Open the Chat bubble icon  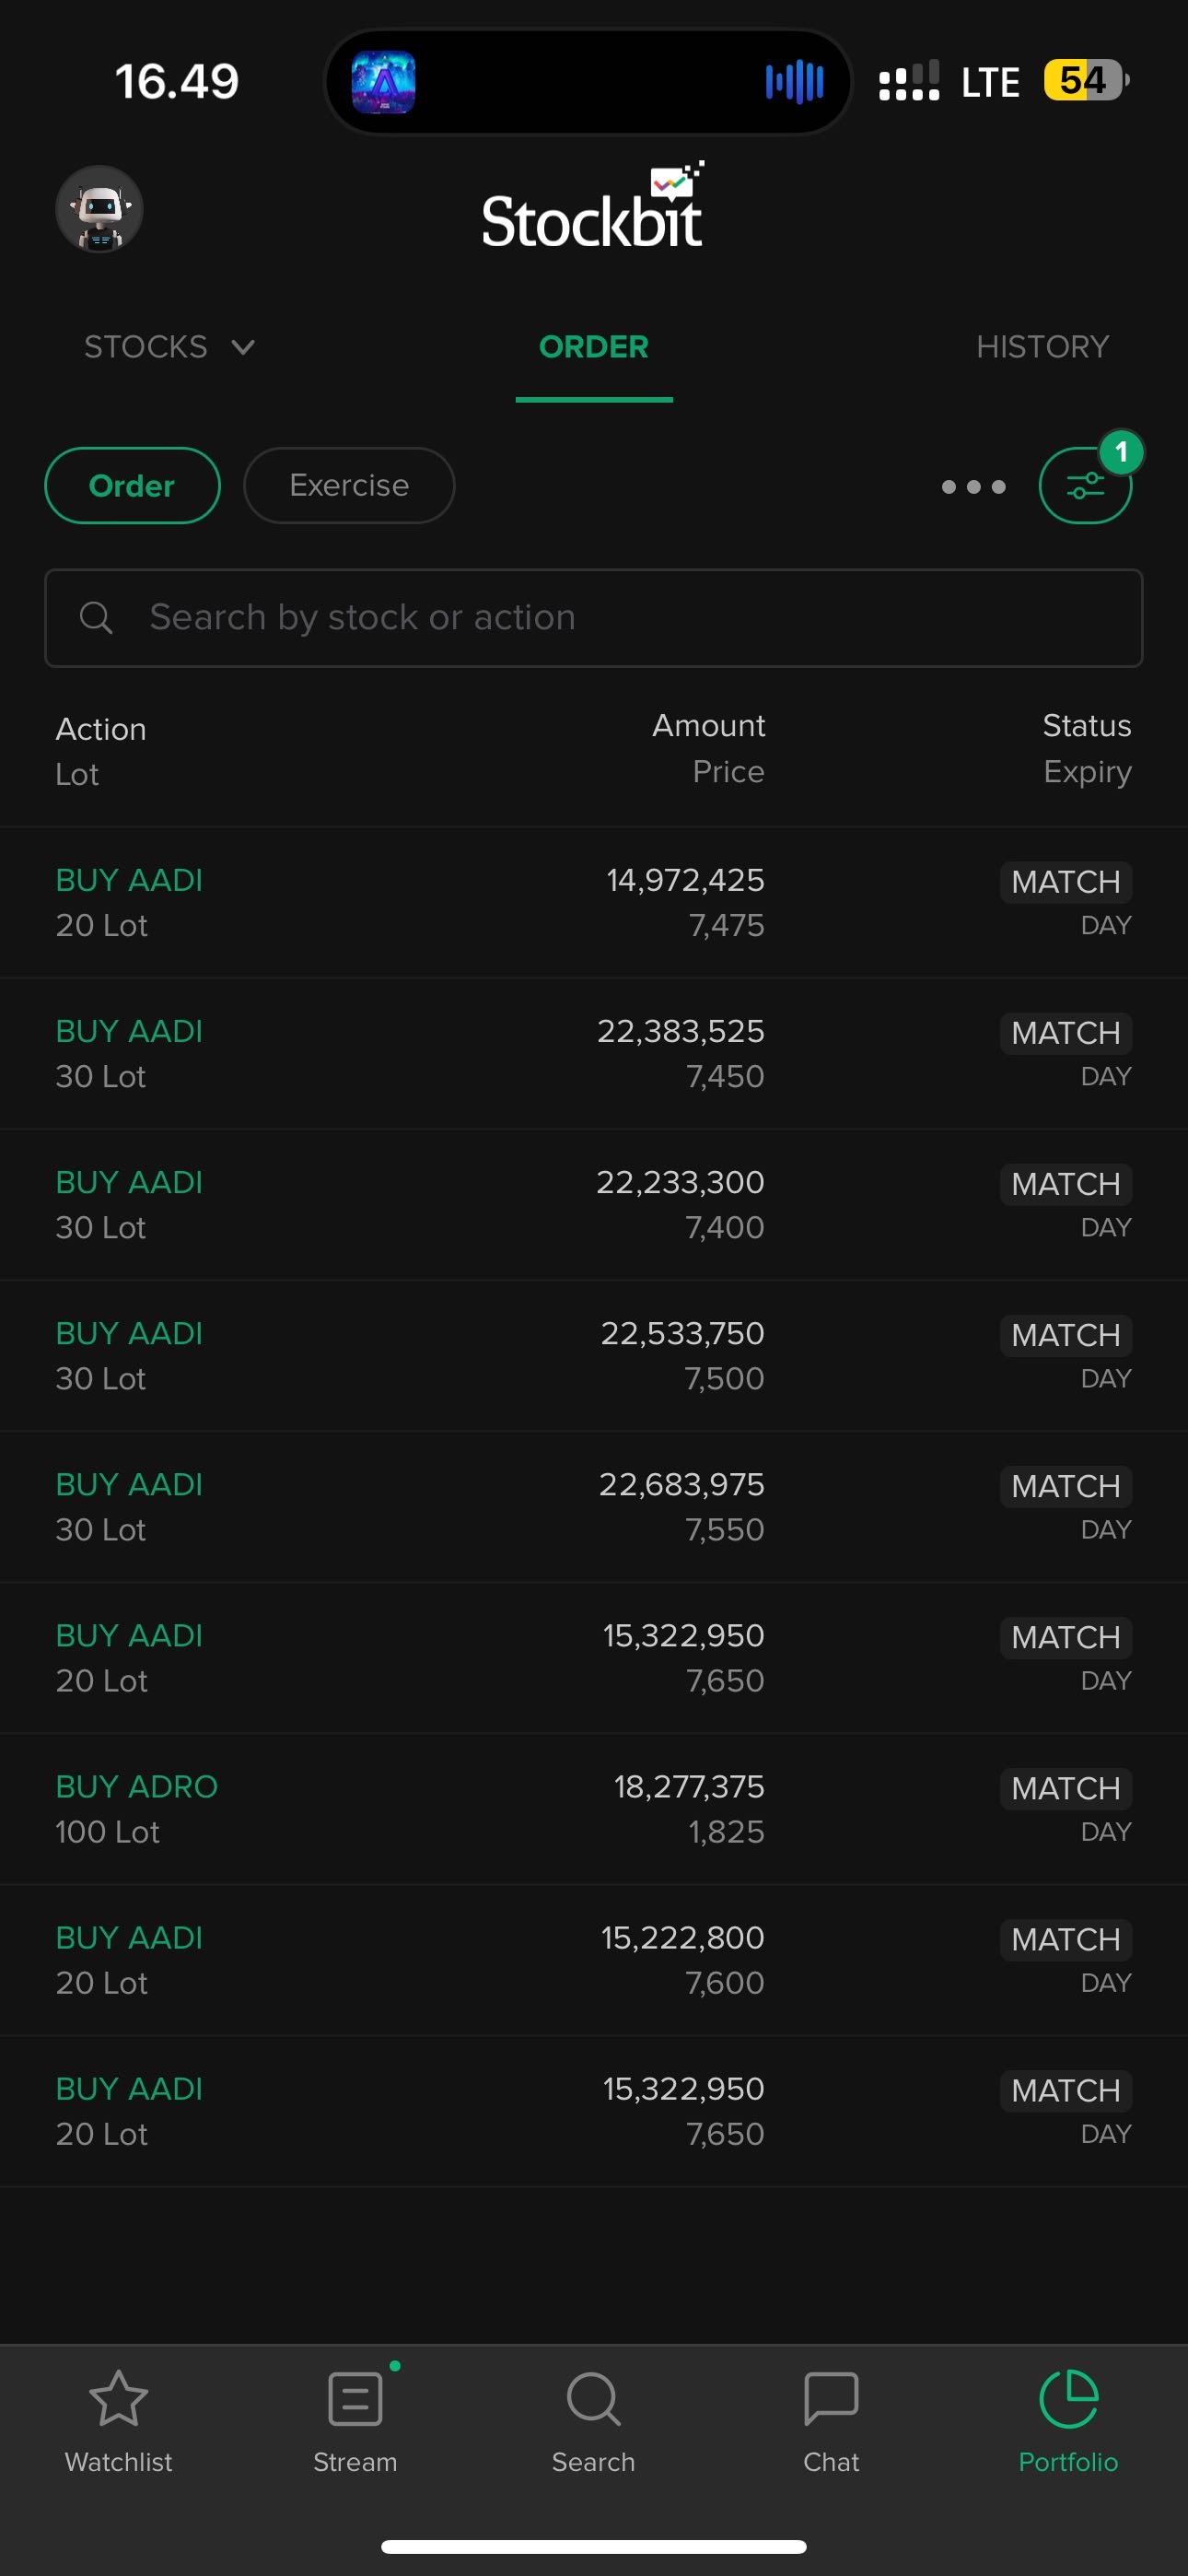[x=831, y=2400]
